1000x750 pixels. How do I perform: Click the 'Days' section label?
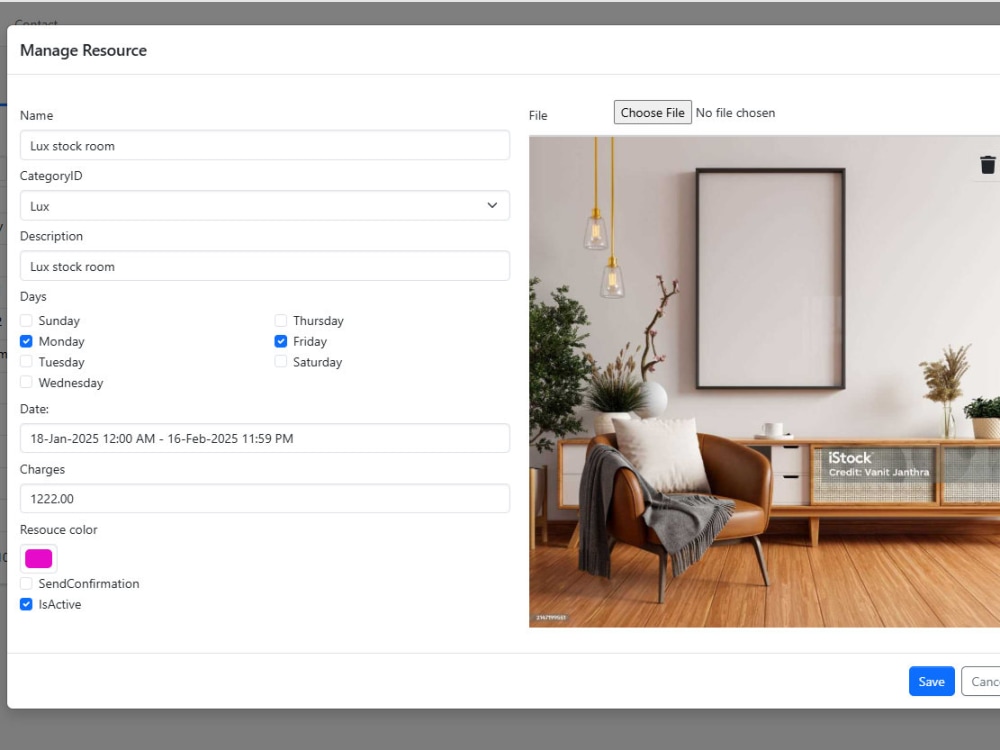coord(33,297)
